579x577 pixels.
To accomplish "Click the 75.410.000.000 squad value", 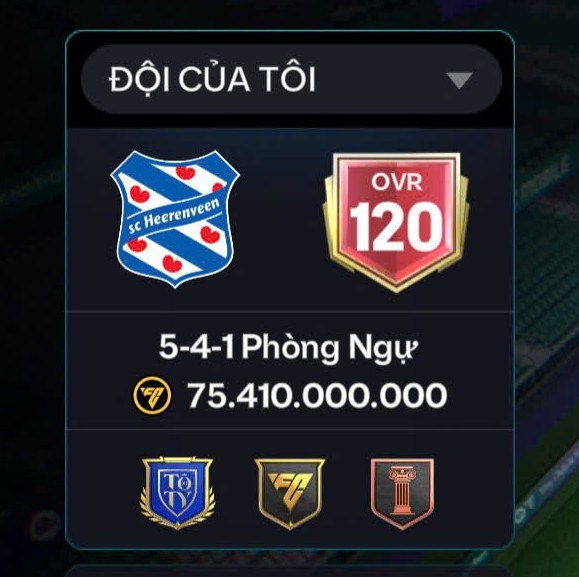I will 317,396.
